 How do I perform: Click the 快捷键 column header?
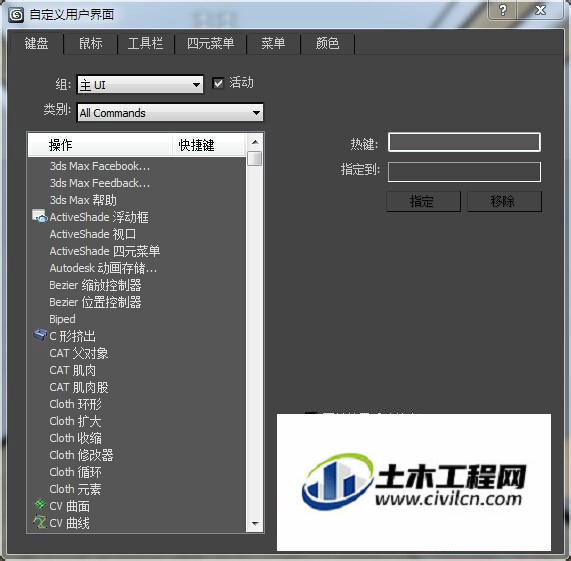click(209, 145)
